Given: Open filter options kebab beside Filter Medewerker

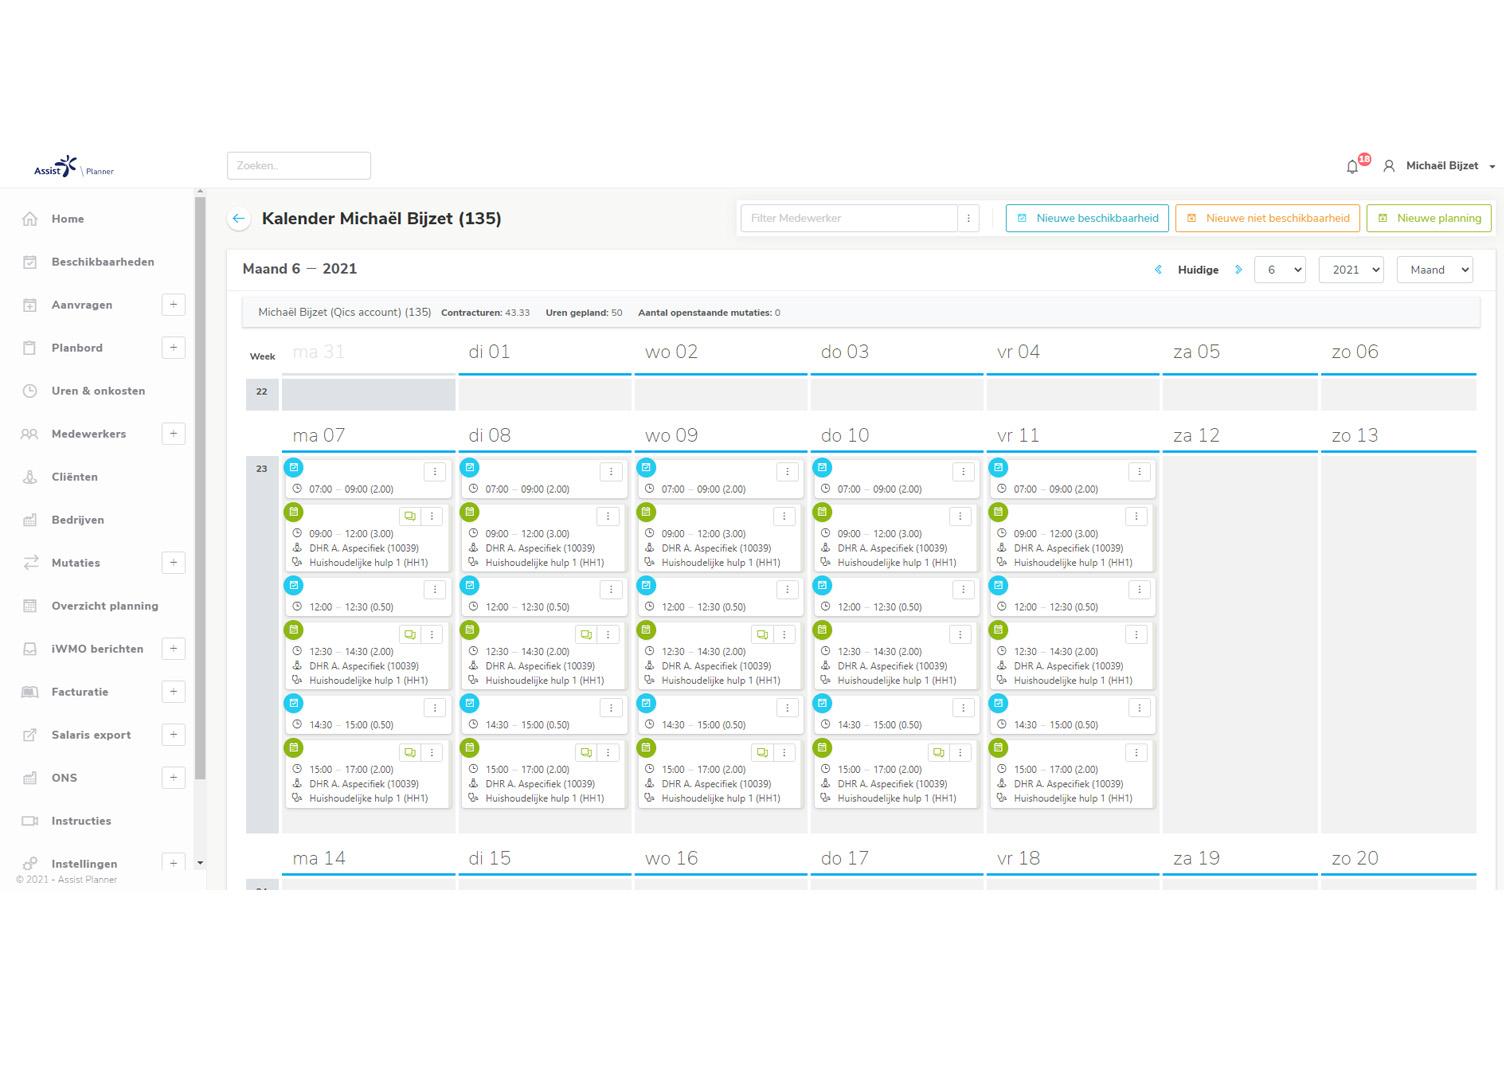Looking at the screenshot, I should (968, 218).
